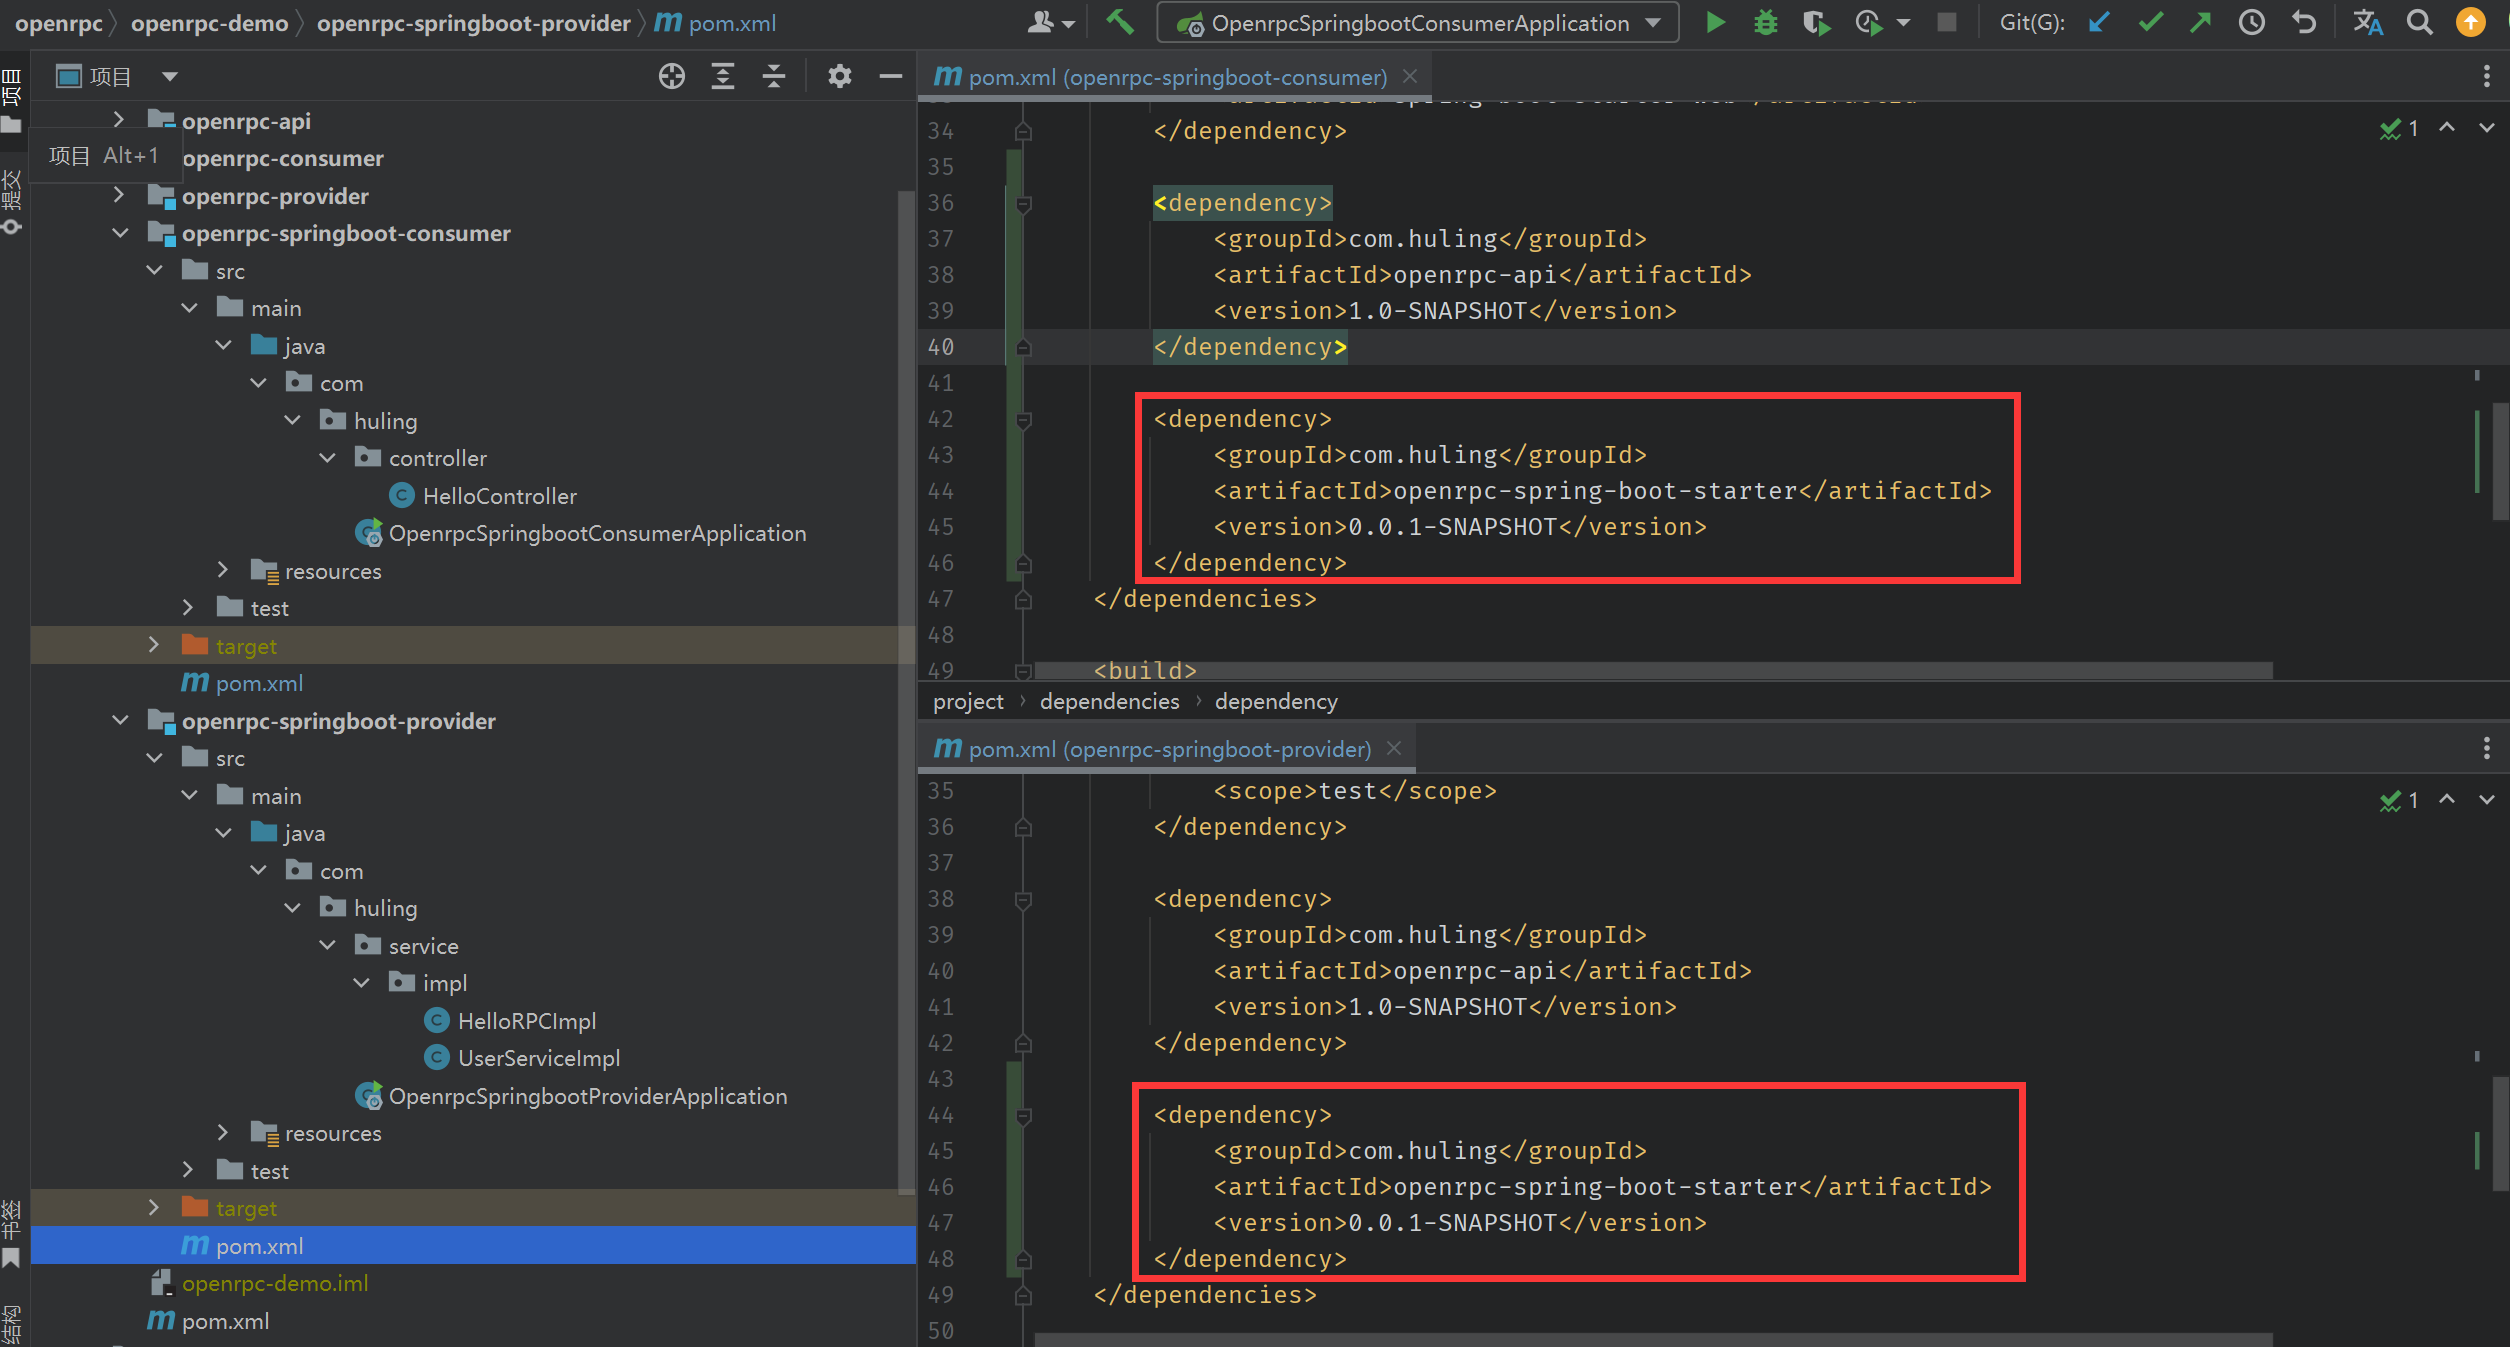Click the green Run button
This screenshot has width=2510, height=1347.
coord(1715,22)
